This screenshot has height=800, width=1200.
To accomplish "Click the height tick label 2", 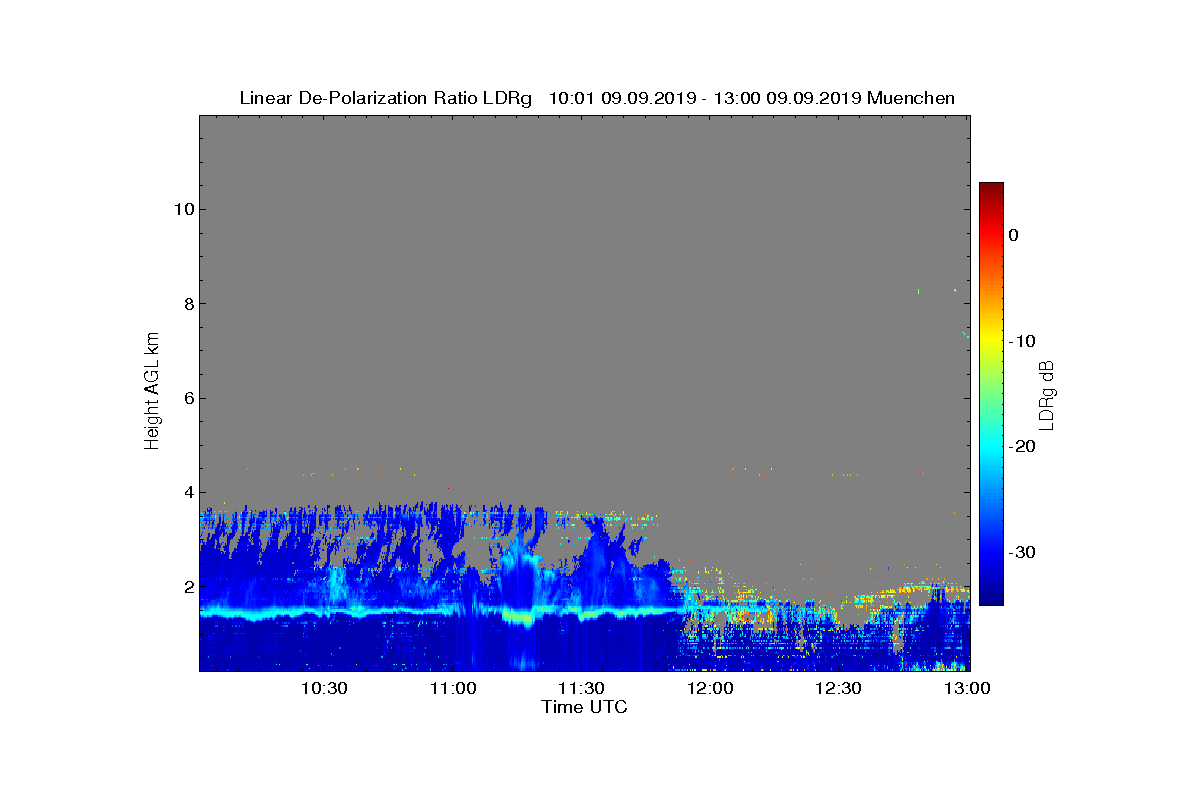I will click(187, 587).
